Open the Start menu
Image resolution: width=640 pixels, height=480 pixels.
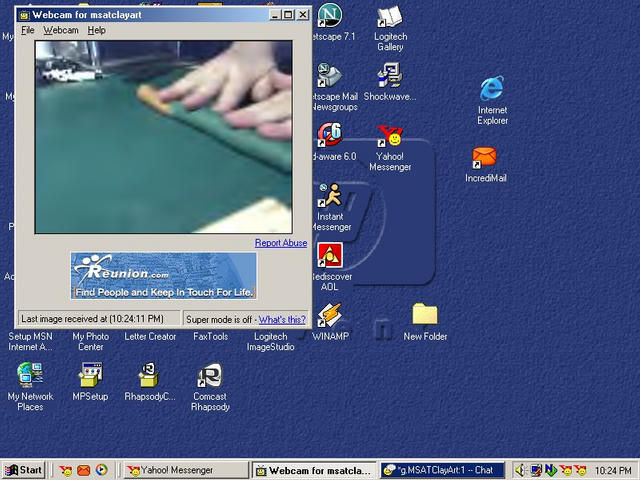coord(23,470)
